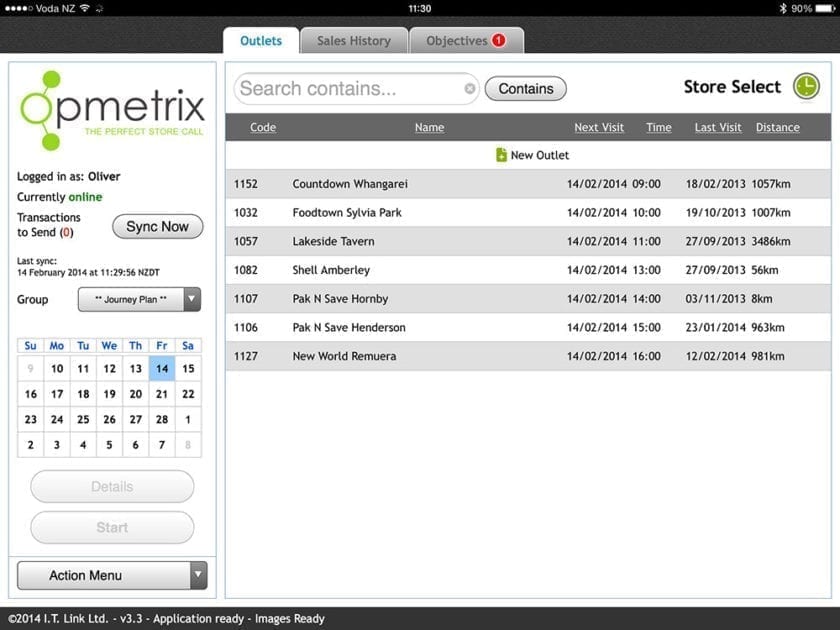Sort outlets by the Name column
Image resolution: width=840 pixels, height=630 pixels.
[x=429, y=127]
